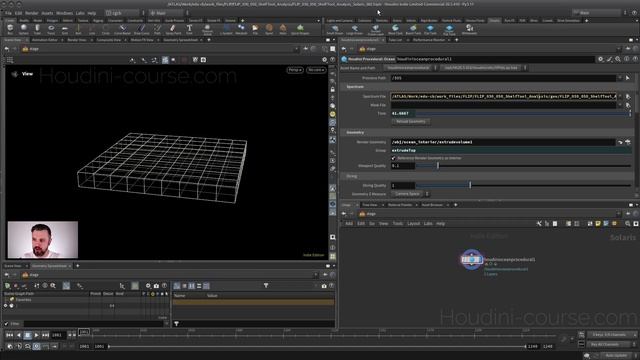This screenshot has width=640, height=360.
Task: Select the Path shelf tool
Action: [x=157, y=29]
